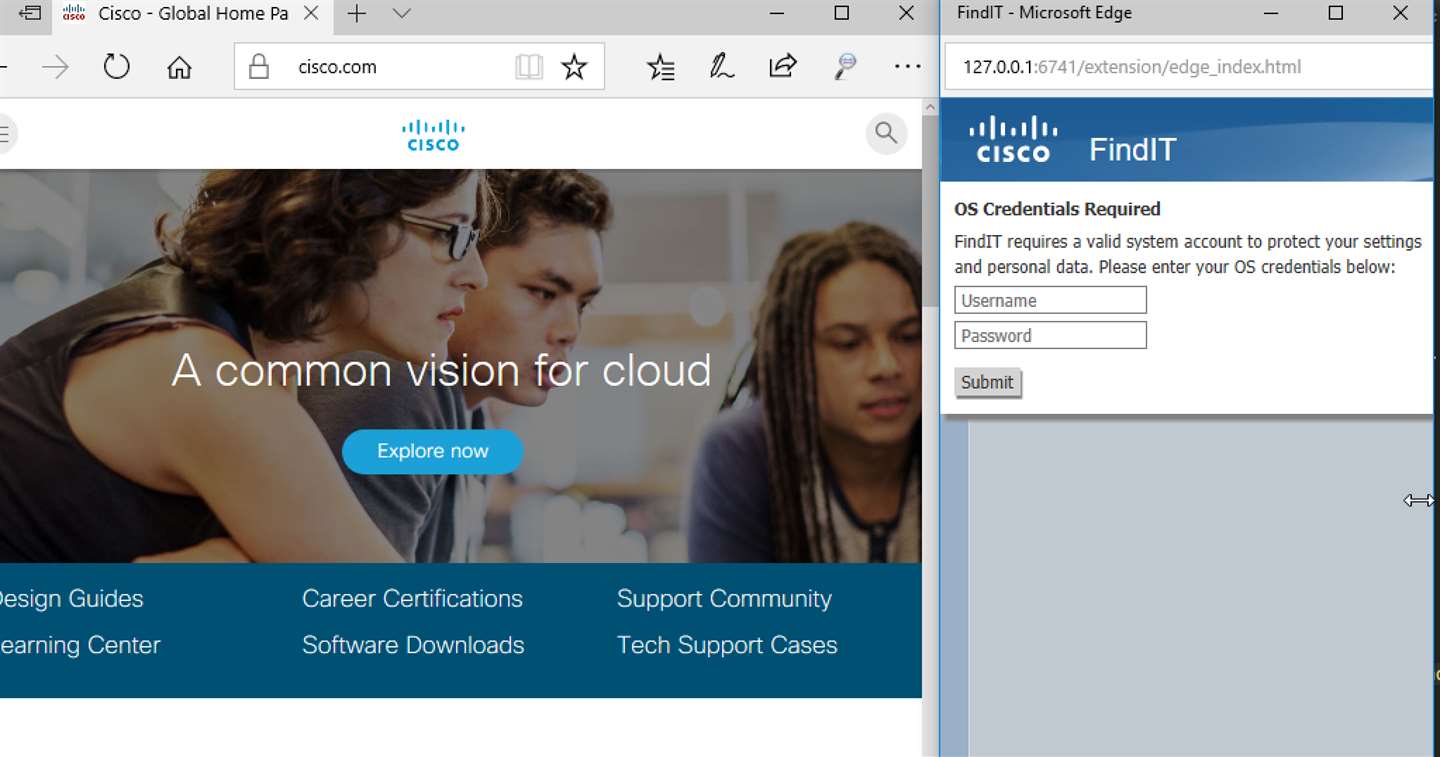Click the padlock icon in address bar
1440x757 pixels.
tap(259, 67)
